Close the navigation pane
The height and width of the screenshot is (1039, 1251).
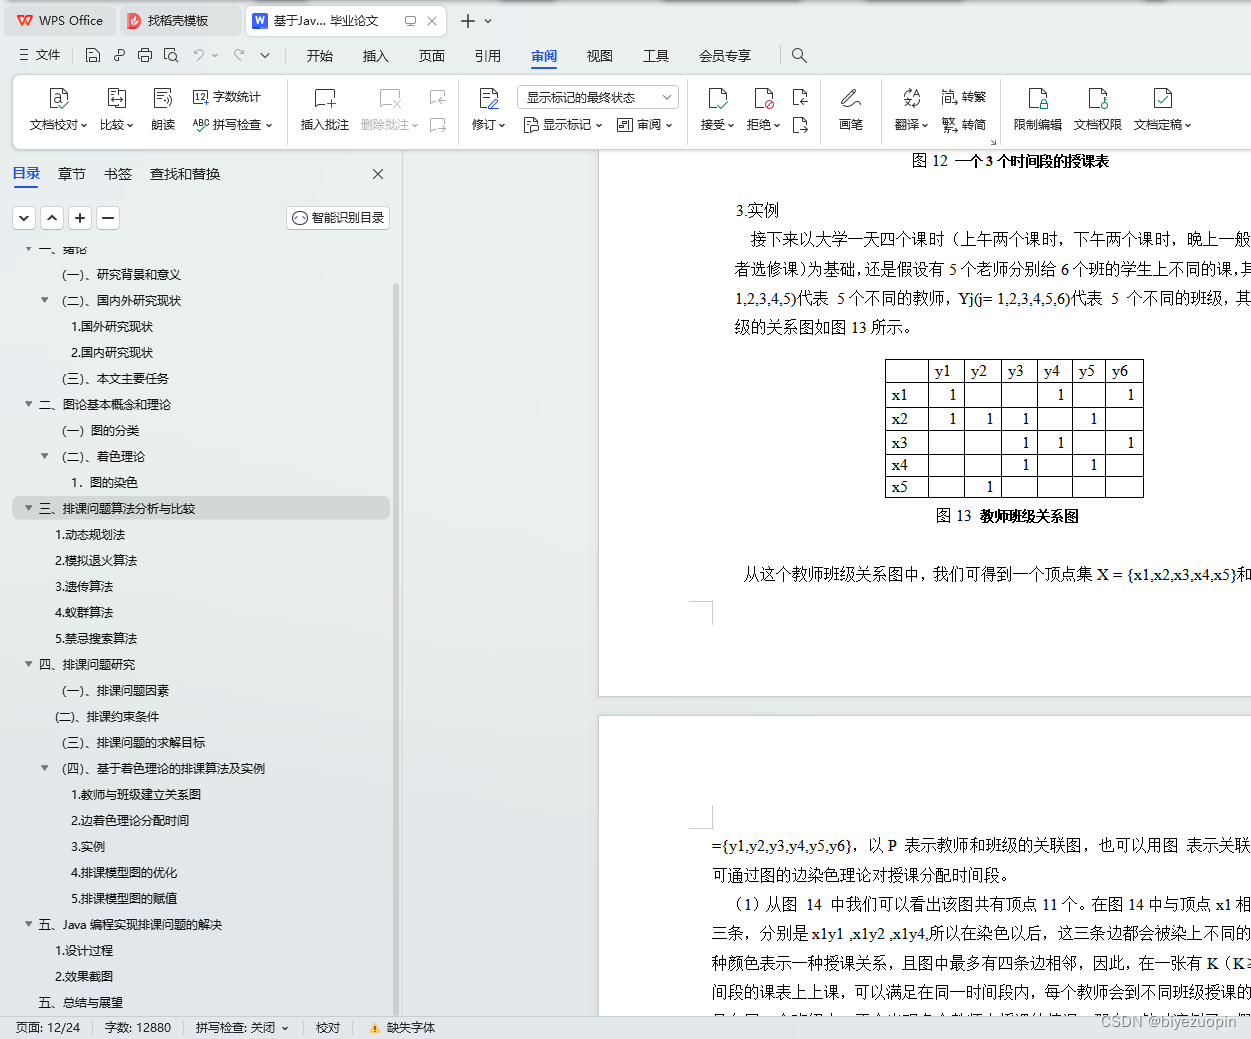(x=378, y=174)
